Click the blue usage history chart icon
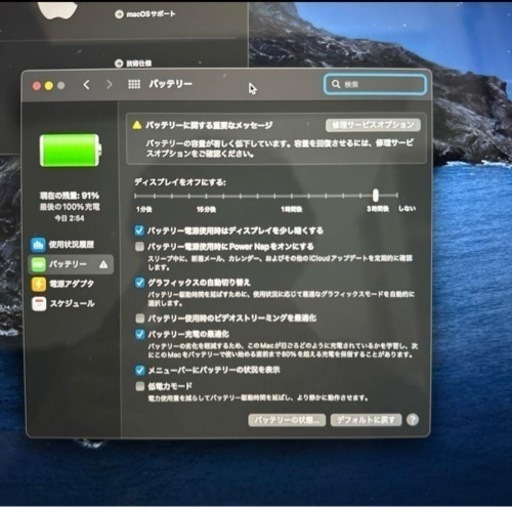The width and height of the screenshot is (512, 507). click(38, 245)
